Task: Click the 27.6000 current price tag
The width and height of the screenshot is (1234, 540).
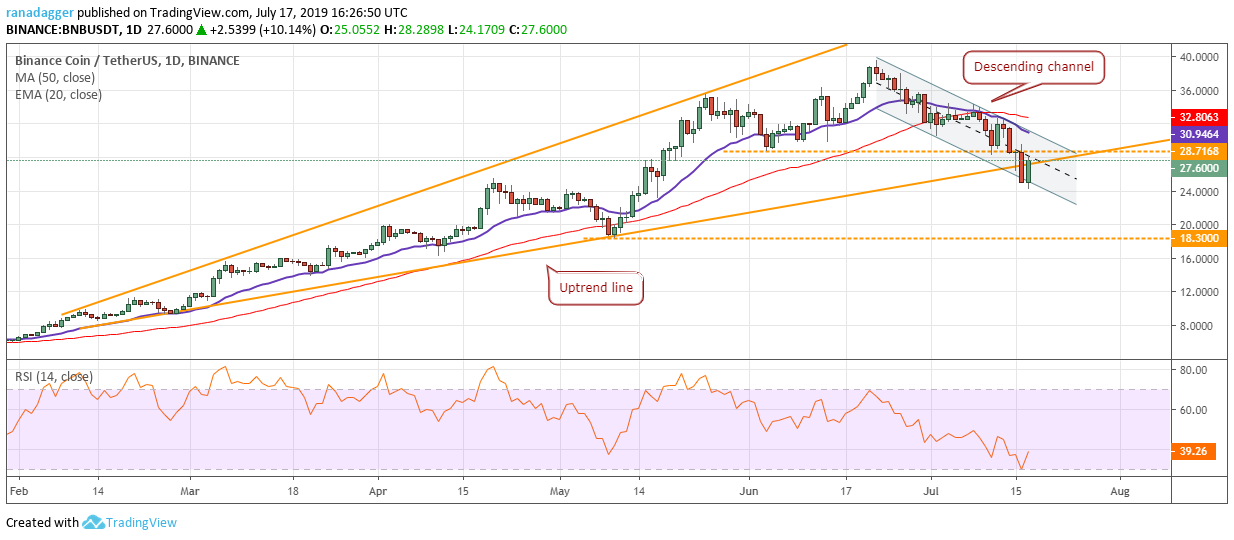Action: click(x=1198, y=168)
